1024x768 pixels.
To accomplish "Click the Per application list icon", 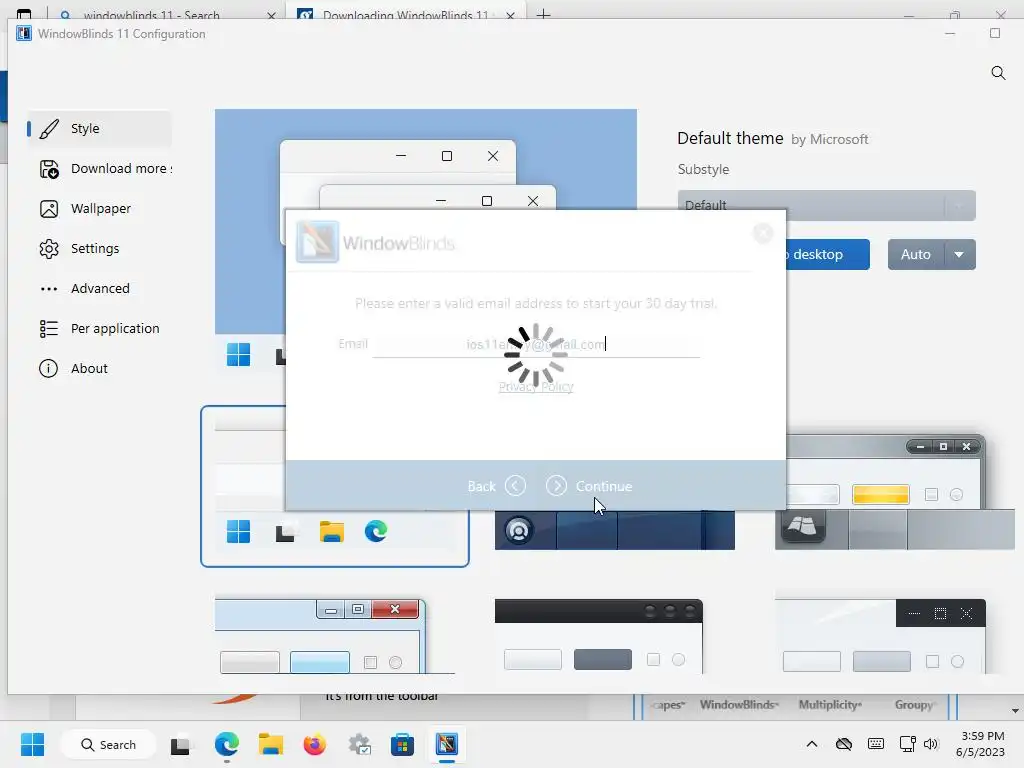I will tap(49, 328).
